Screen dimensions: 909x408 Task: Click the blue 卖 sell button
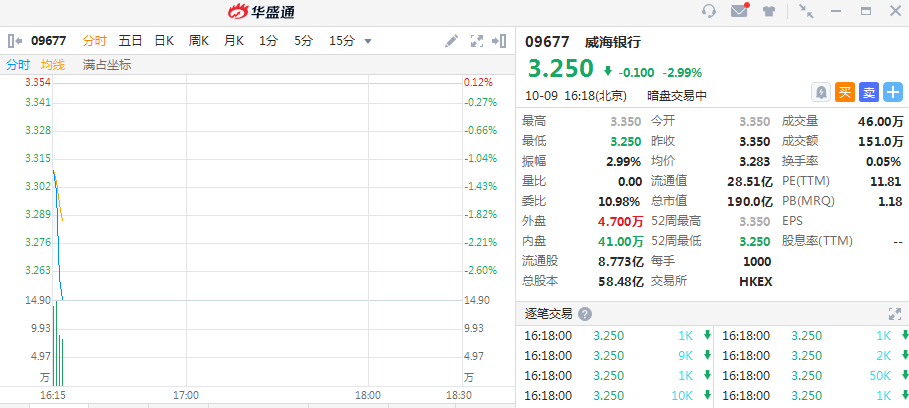click(868, 92)
